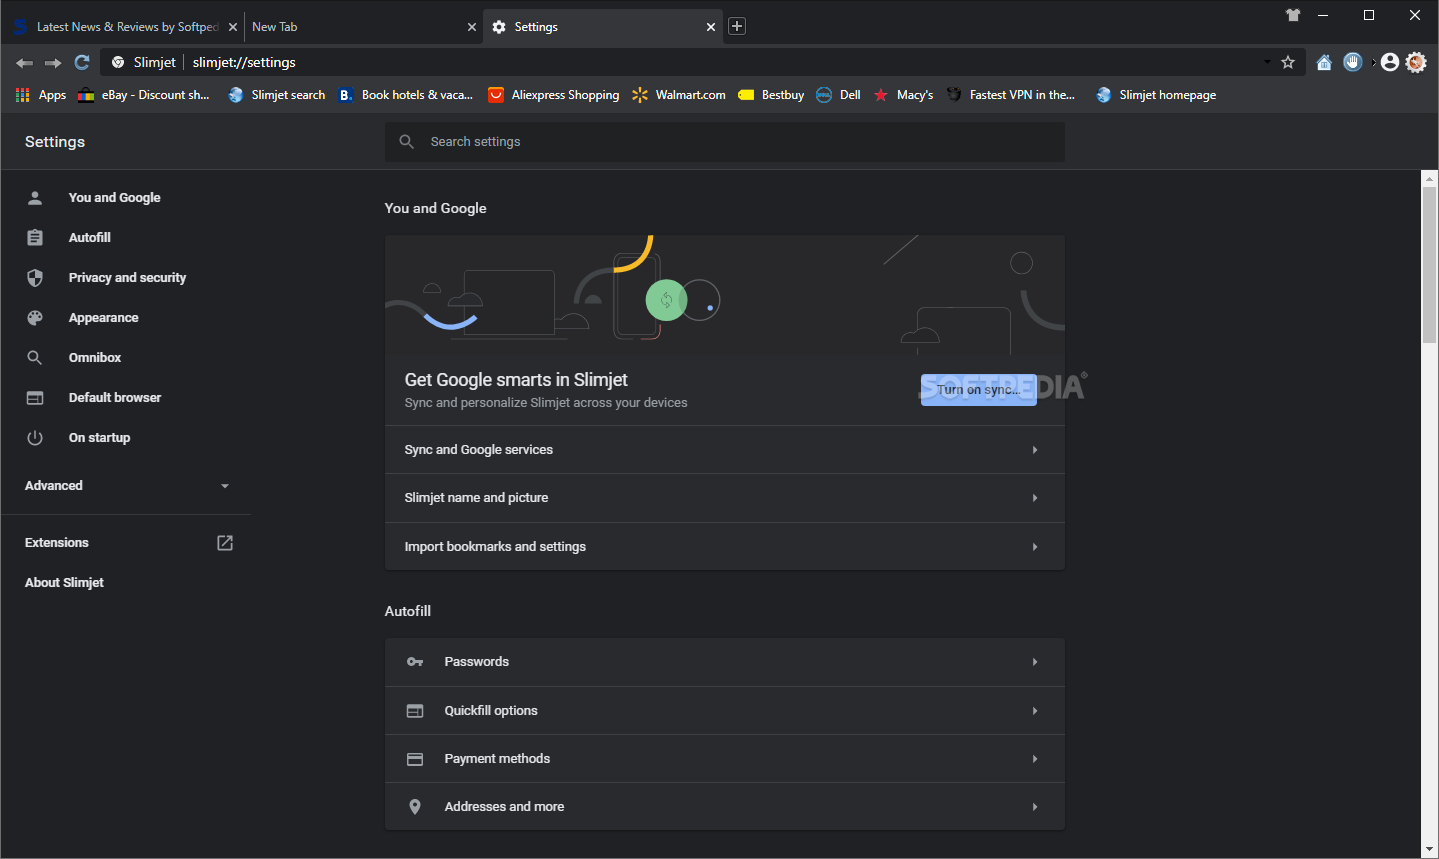Open the skin (shirt) theme icon
Image resolution: width=1439 pixels, height=859 pixels.
point(1293,15)
